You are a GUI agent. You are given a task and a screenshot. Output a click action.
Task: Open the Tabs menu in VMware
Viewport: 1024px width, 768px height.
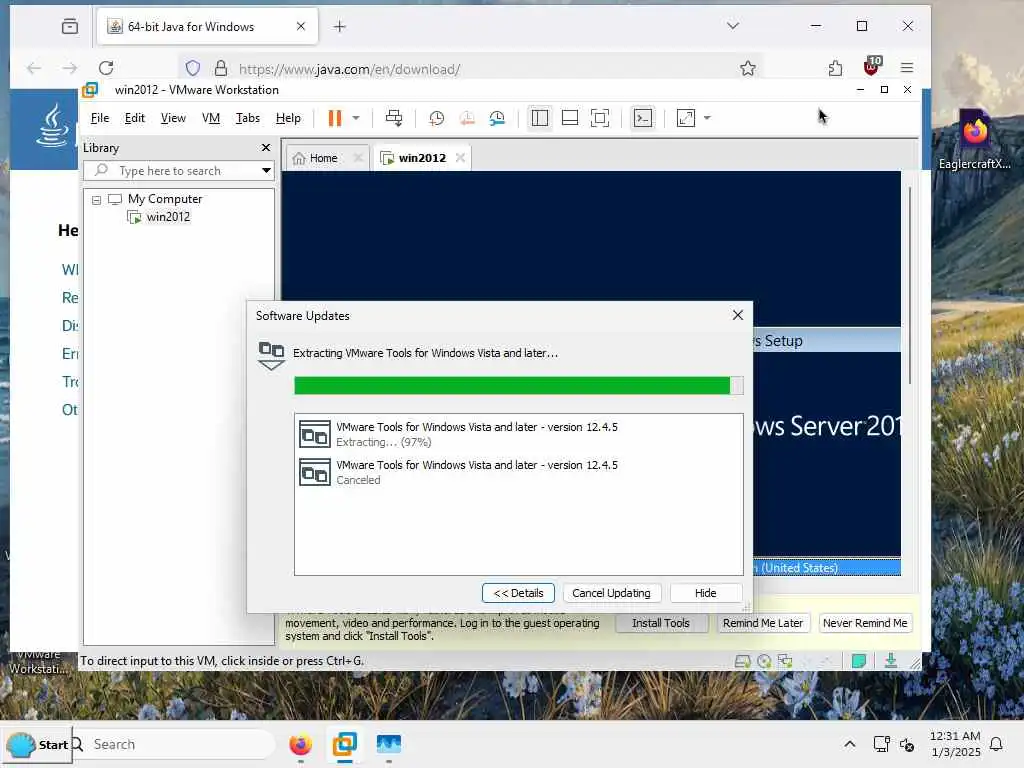[x=248, y=118]
